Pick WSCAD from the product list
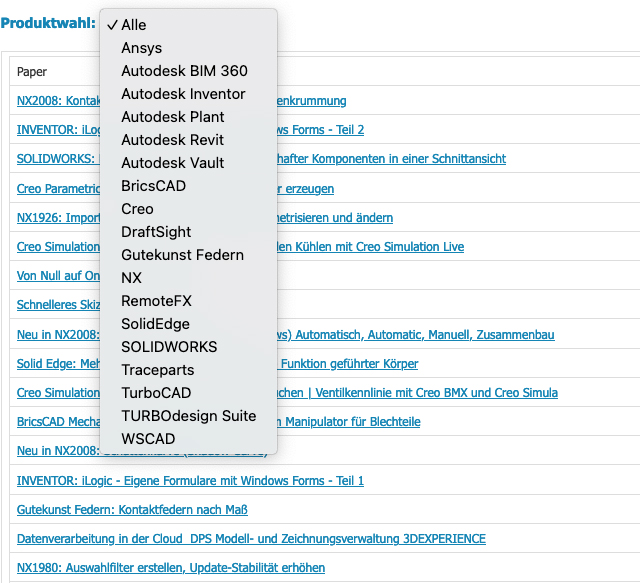Viewport: 640px width, 583px height. tap(188, 439)
